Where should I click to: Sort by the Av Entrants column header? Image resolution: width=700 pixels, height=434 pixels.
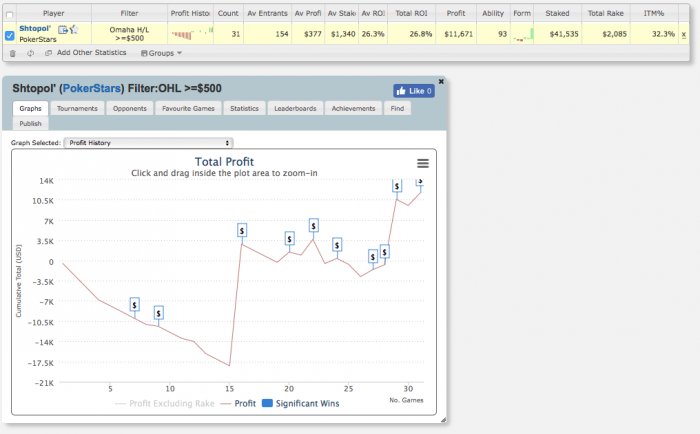267,13
